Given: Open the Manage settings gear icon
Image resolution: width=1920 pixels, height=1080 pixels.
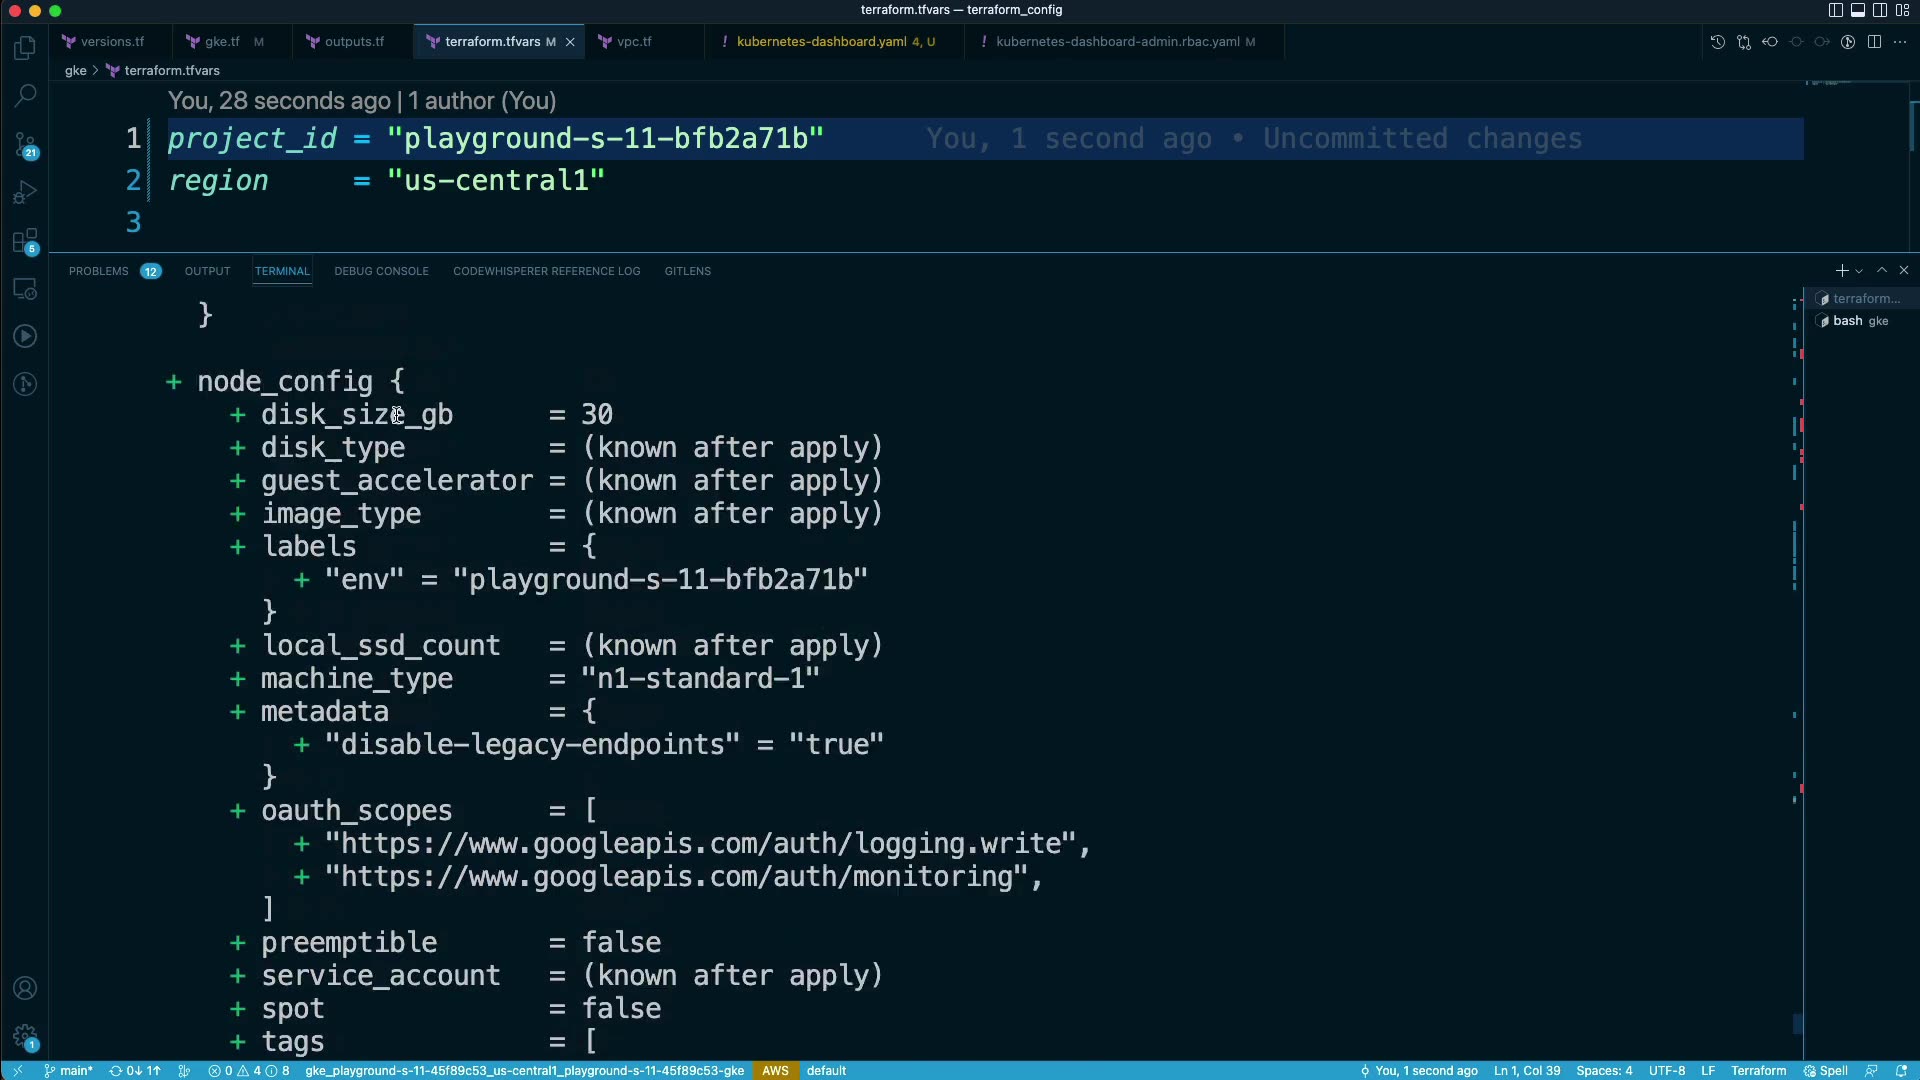Looking at the screenshot, I should click(x=25, y=1037).
